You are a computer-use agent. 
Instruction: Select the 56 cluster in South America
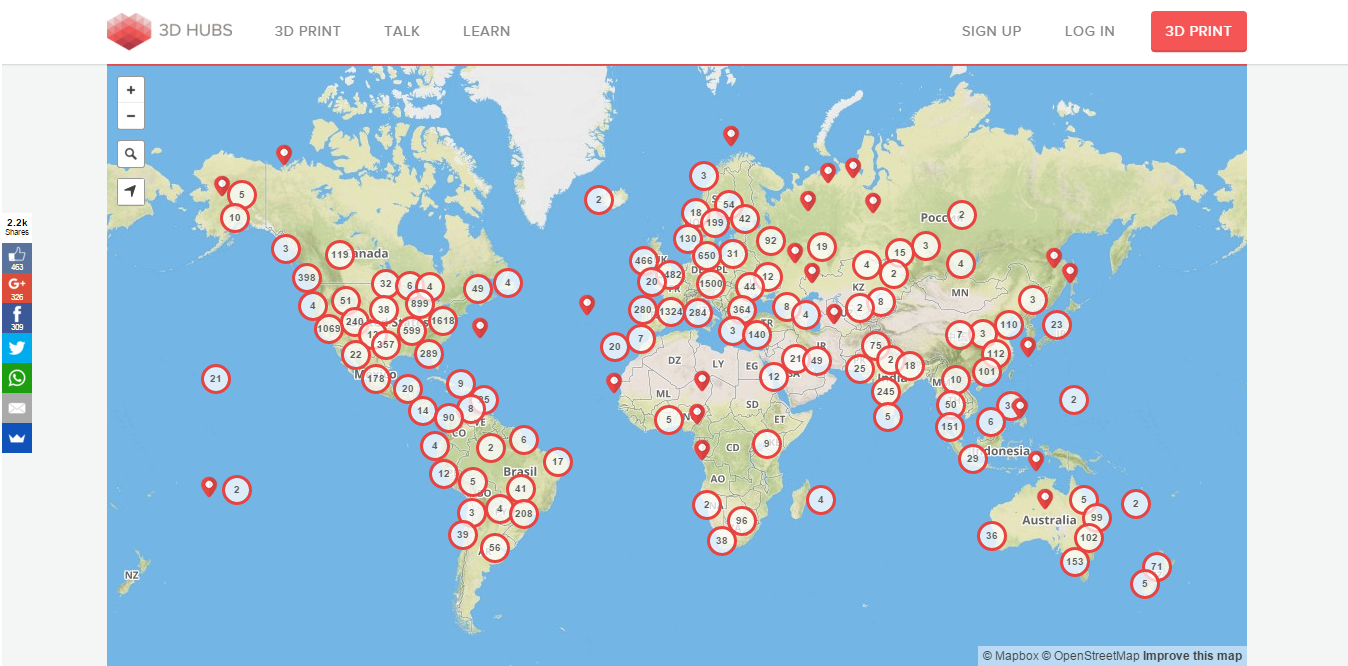tap(494, 547)
